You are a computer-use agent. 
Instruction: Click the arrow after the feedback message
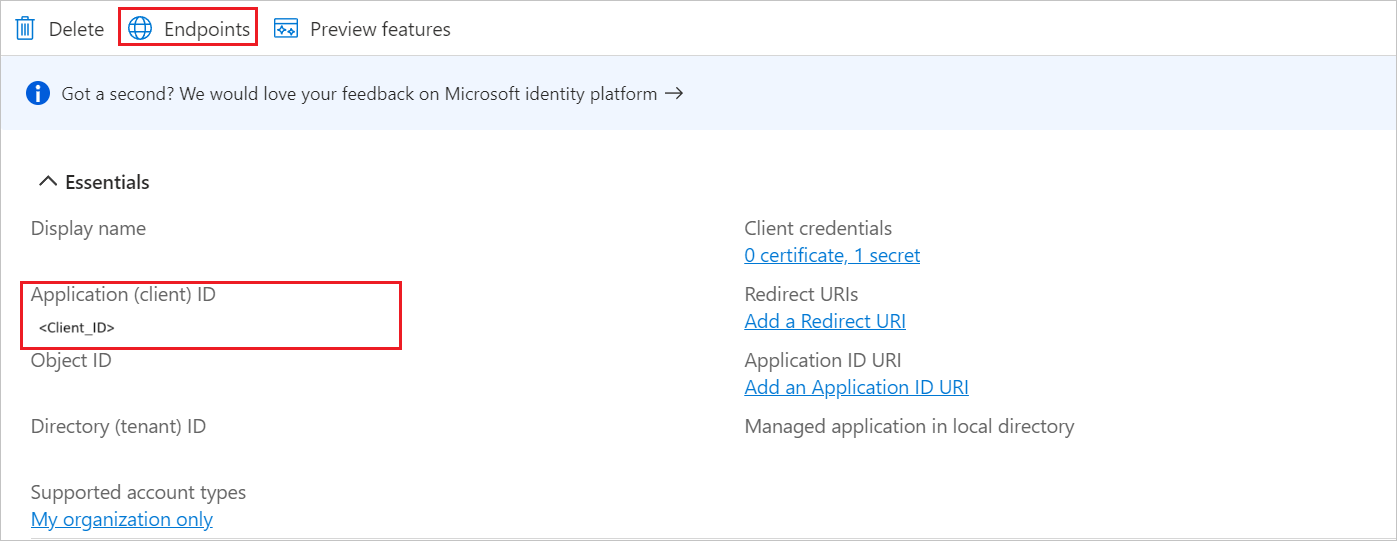(674, 93)
